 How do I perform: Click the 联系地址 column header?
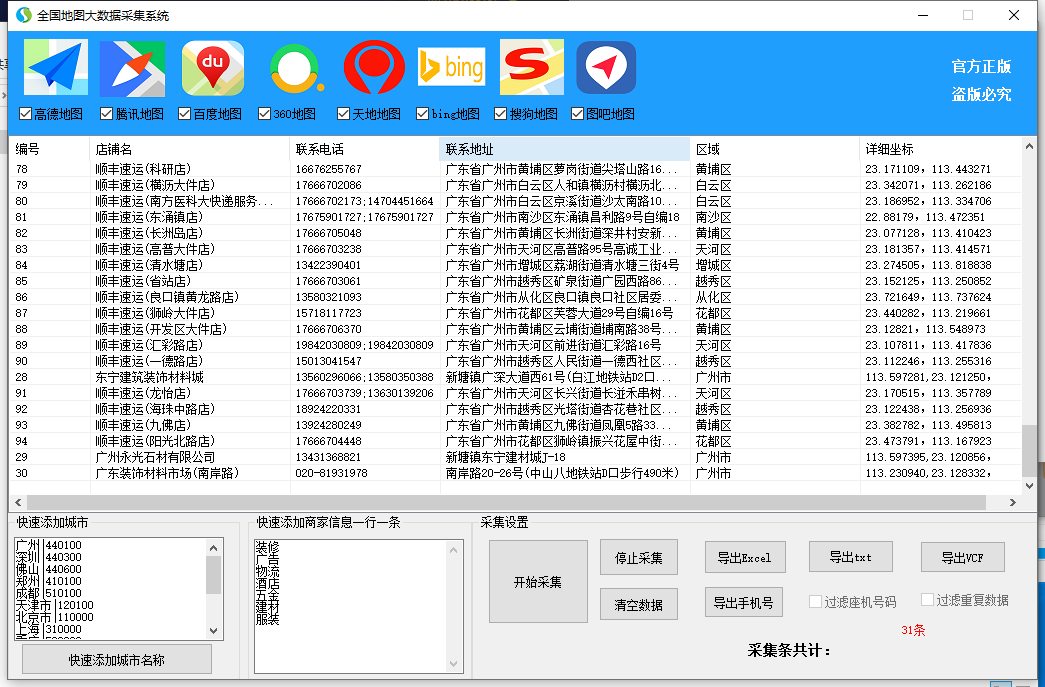pos(564,149)
